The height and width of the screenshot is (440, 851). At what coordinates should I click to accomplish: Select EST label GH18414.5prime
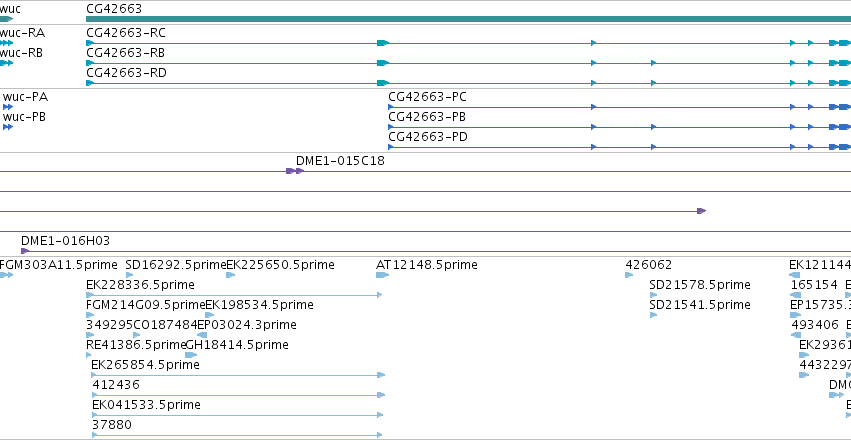pyautogui.click(x=237, y=345)
